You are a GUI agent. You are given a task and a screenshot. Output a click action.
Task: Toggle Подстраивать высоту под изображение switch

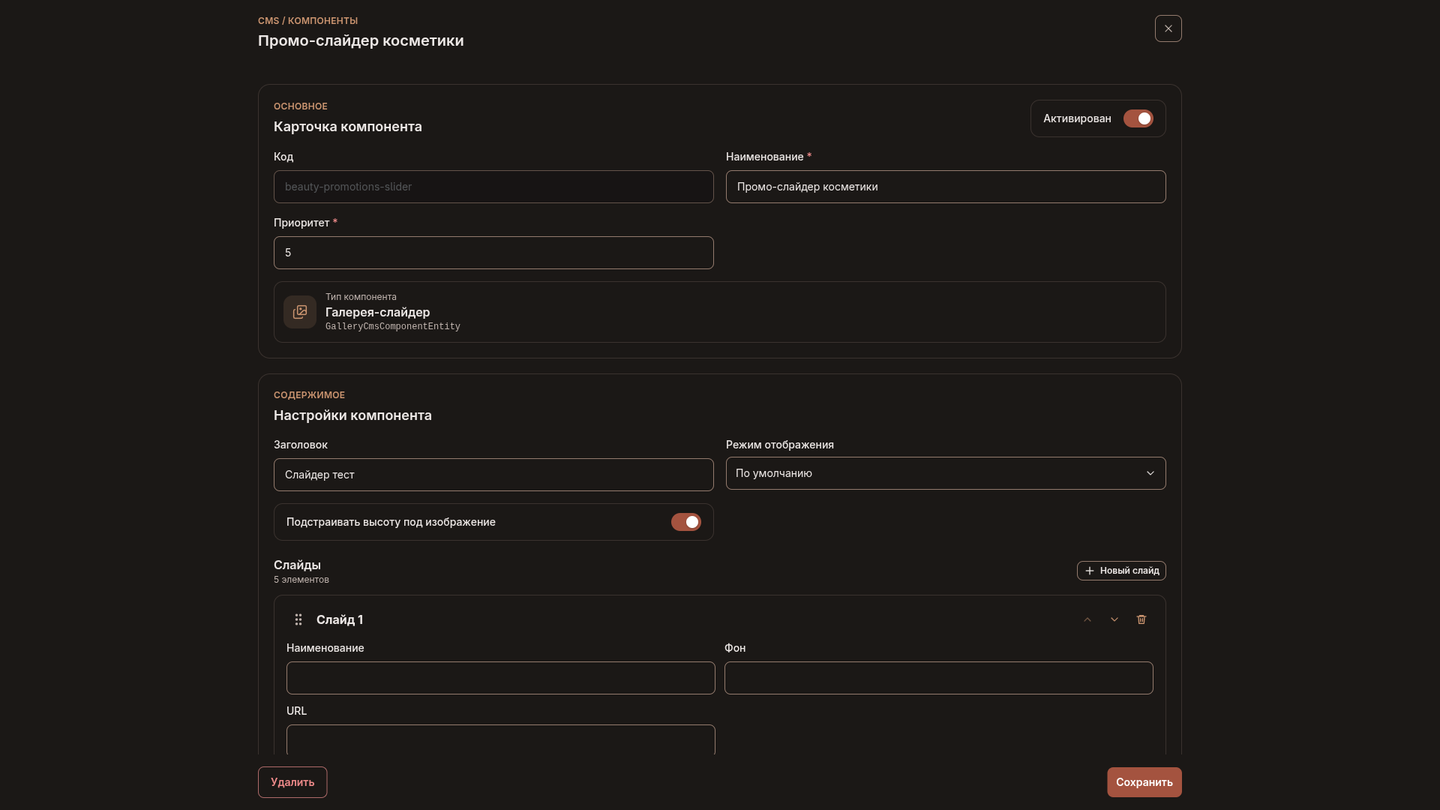[686, 522]
